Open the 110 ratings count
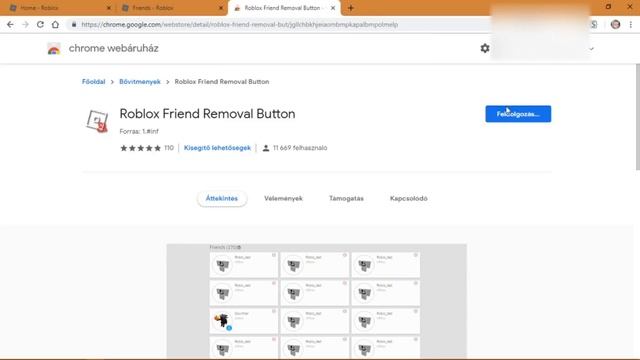Viewport: 640px width, 360px height. tap(169, 148)
